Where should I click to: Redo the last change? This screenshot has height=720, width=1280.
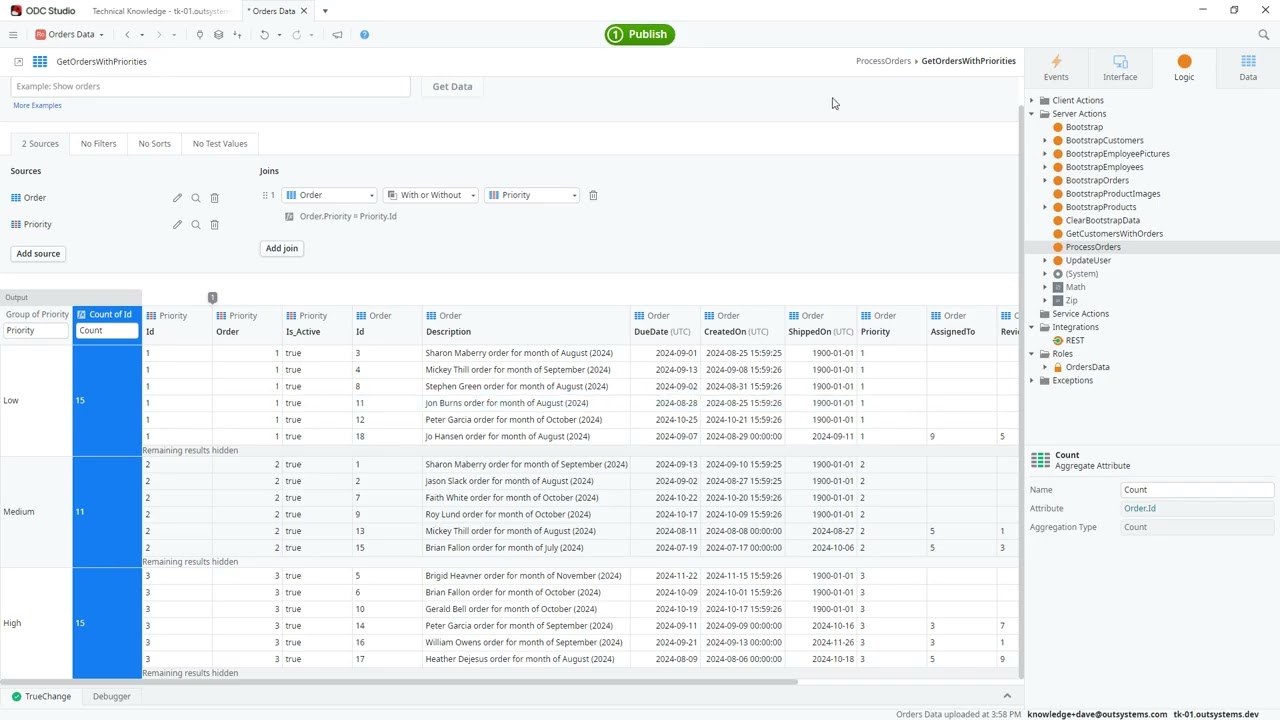coord(296,35)
